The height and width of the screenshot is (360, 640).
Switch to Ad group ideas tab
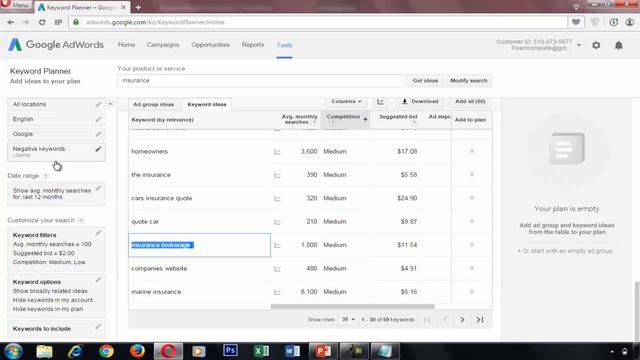(x=153, y=104)
